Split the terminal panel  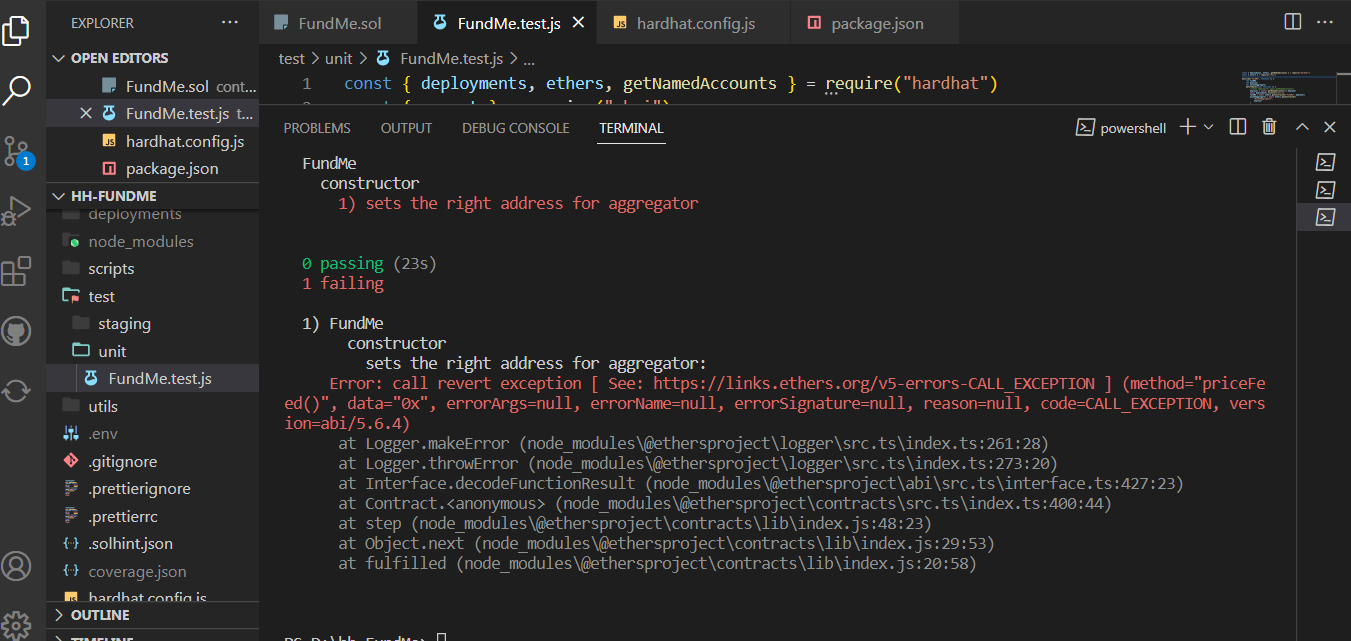(x=1237, y=127)
